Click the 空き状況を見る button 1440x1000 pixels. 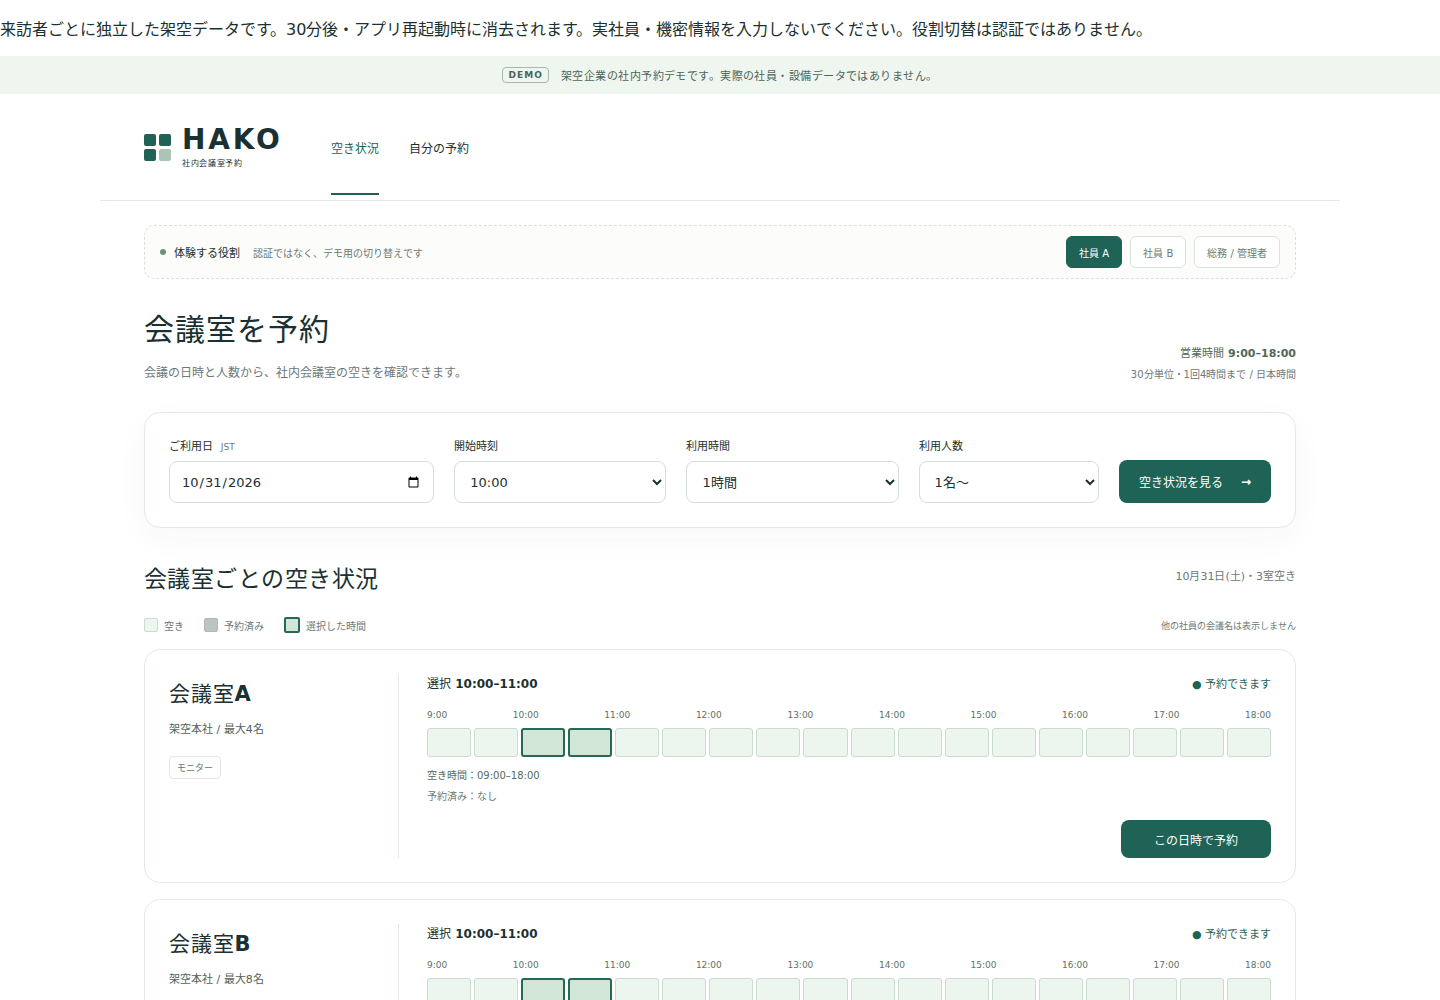tap(1195, 482)
